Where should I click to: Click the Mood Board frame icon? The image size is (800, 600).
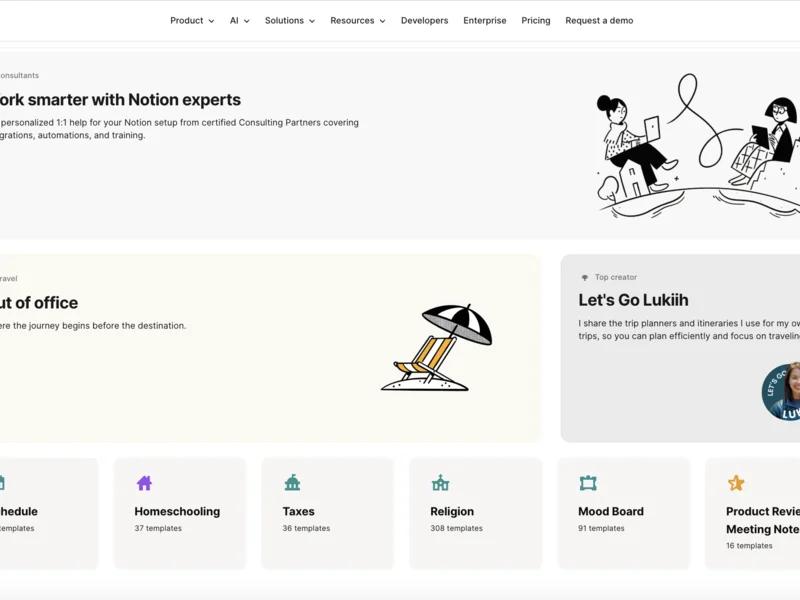point(588,483)
